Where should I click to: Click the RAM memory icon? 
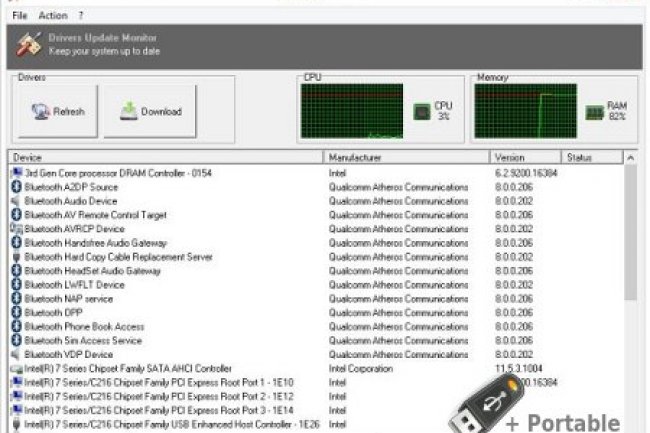coord(595,111)
